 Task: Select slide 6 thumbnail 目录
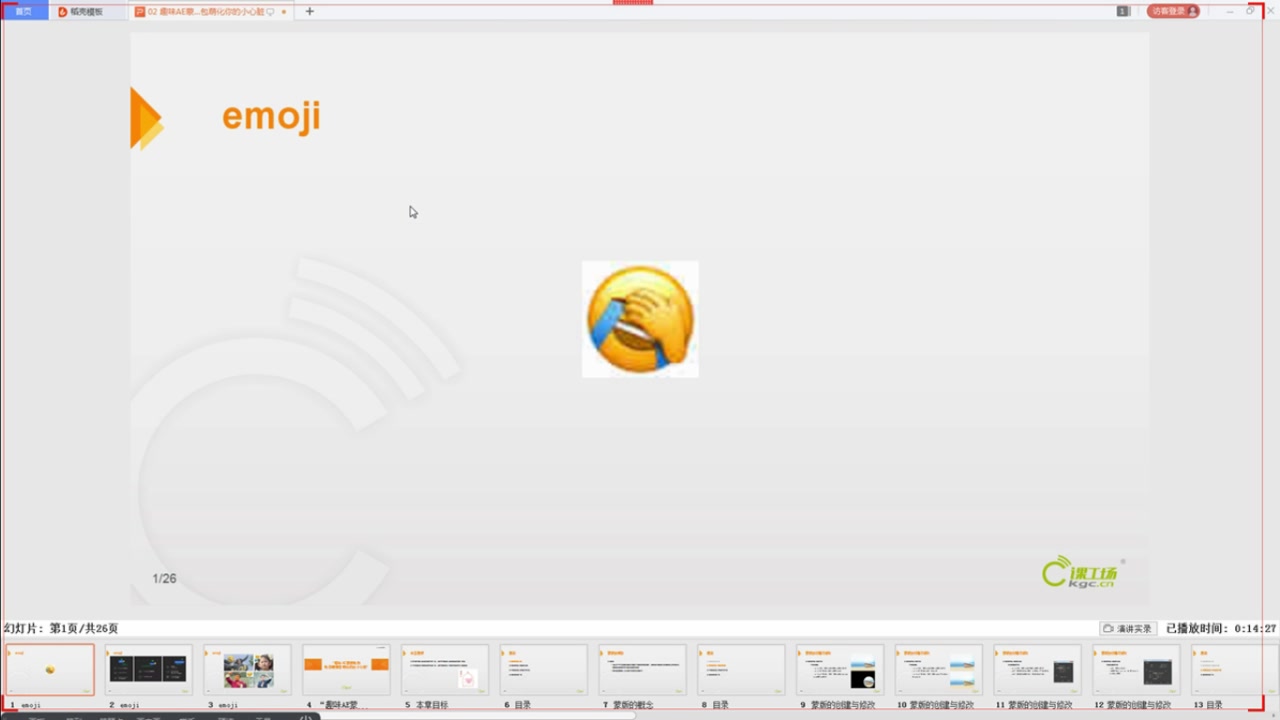[544, 669]
